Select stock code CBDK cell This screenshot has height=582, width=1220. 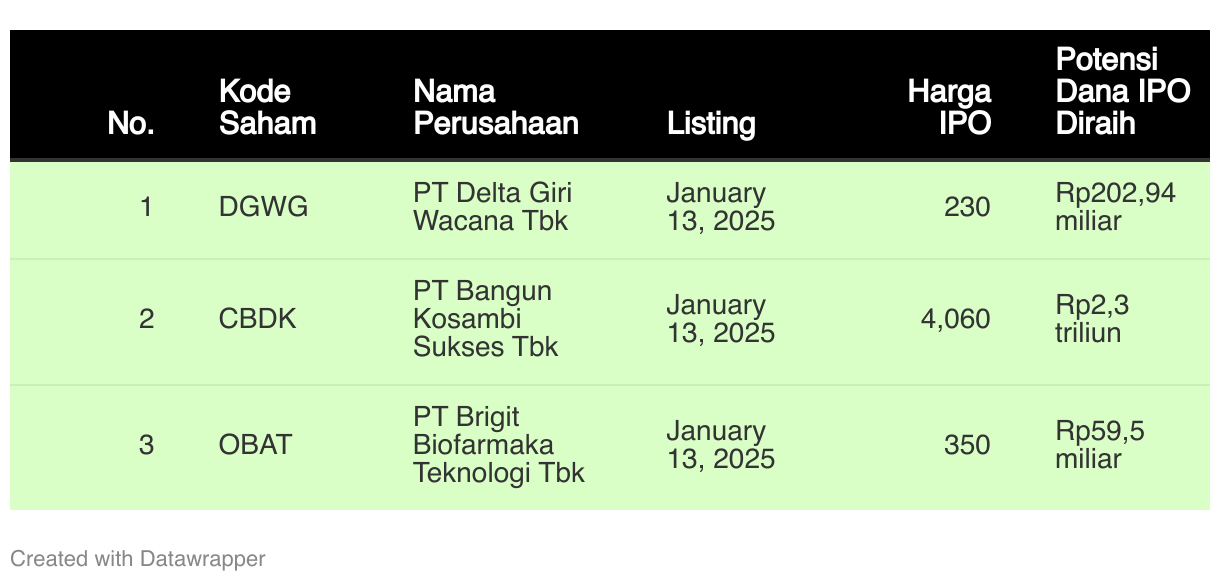258,320
